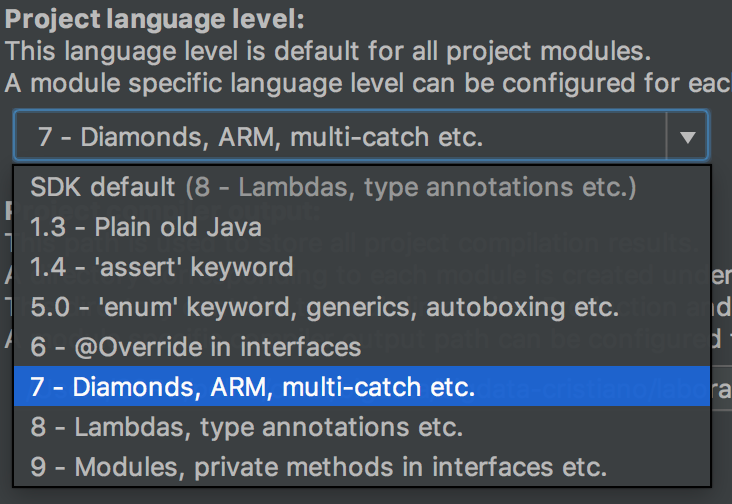
Task: Select highlighted '7 - Diamonds, ARM, multi-catch' item
Action: pyautogui.click(x=252, y=387)
